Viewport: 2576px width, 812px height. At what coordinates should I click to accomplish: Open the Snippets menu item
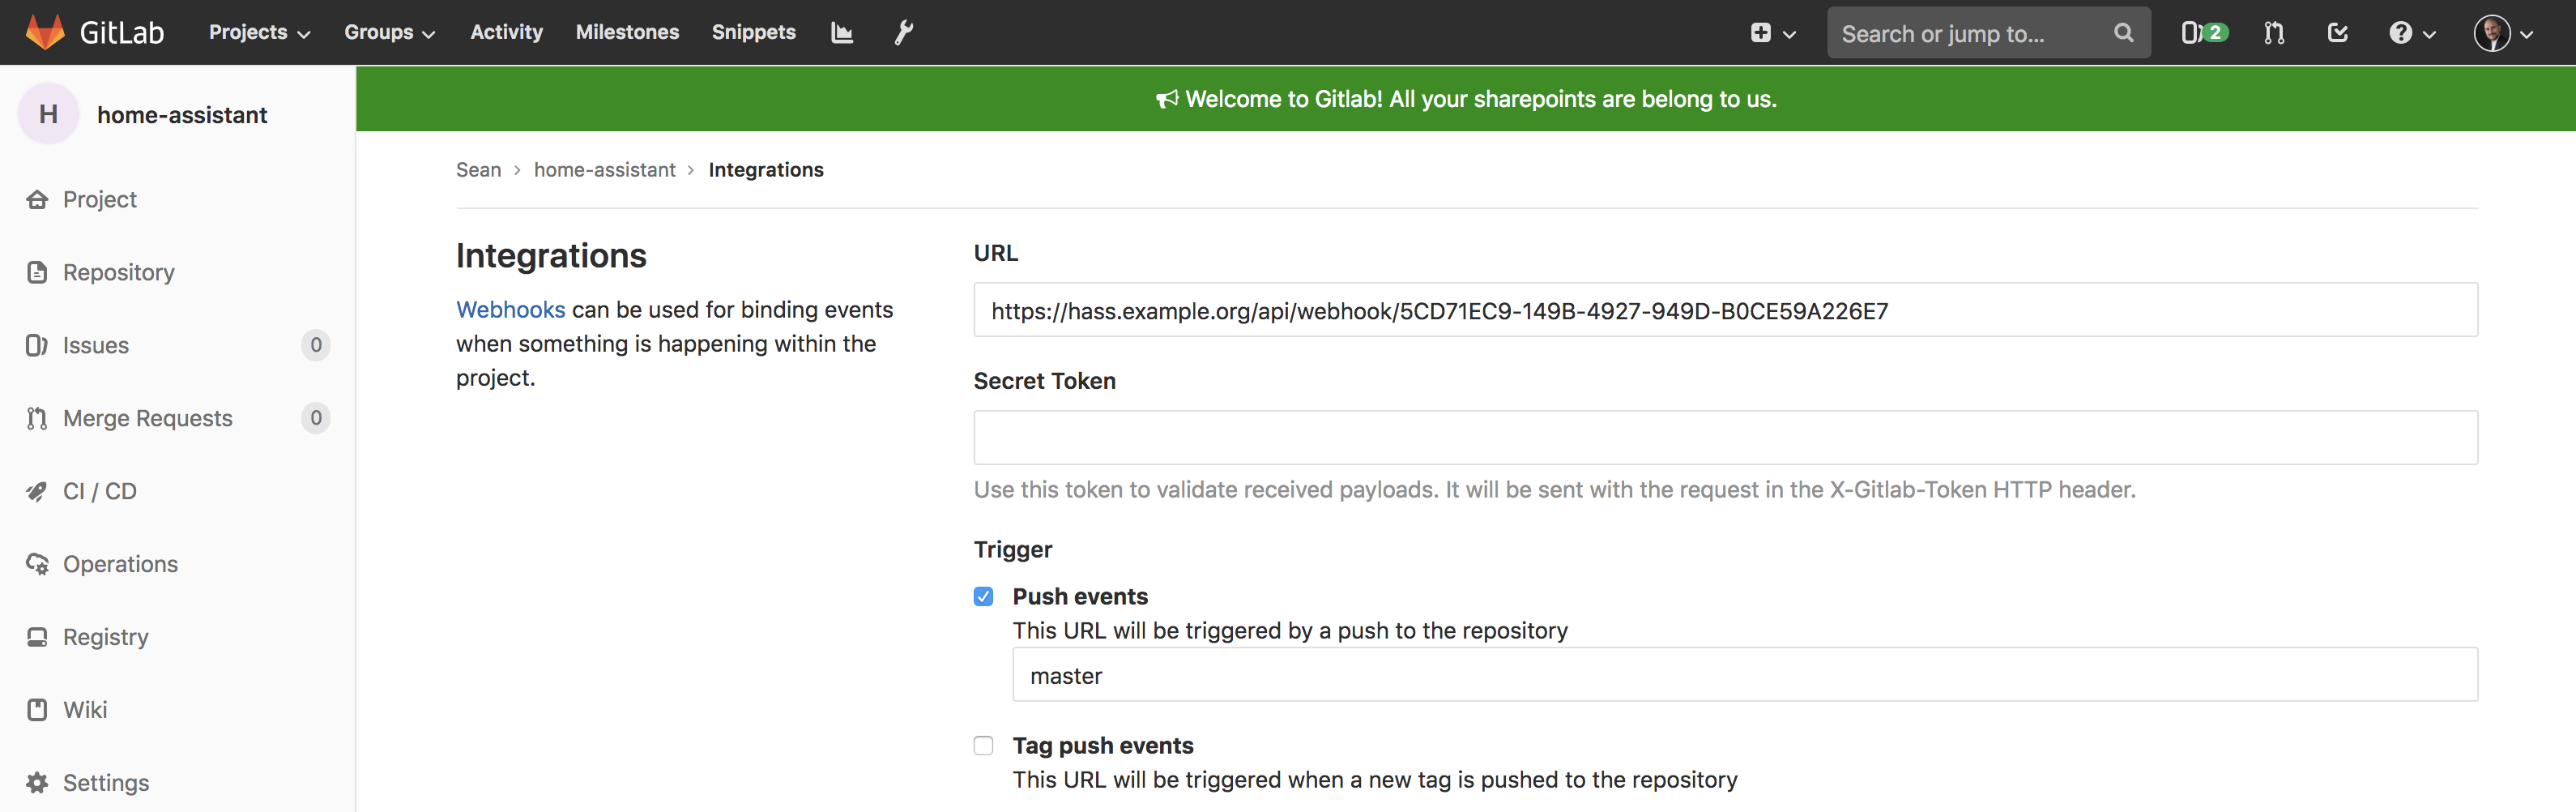click(x=753, y=32)
